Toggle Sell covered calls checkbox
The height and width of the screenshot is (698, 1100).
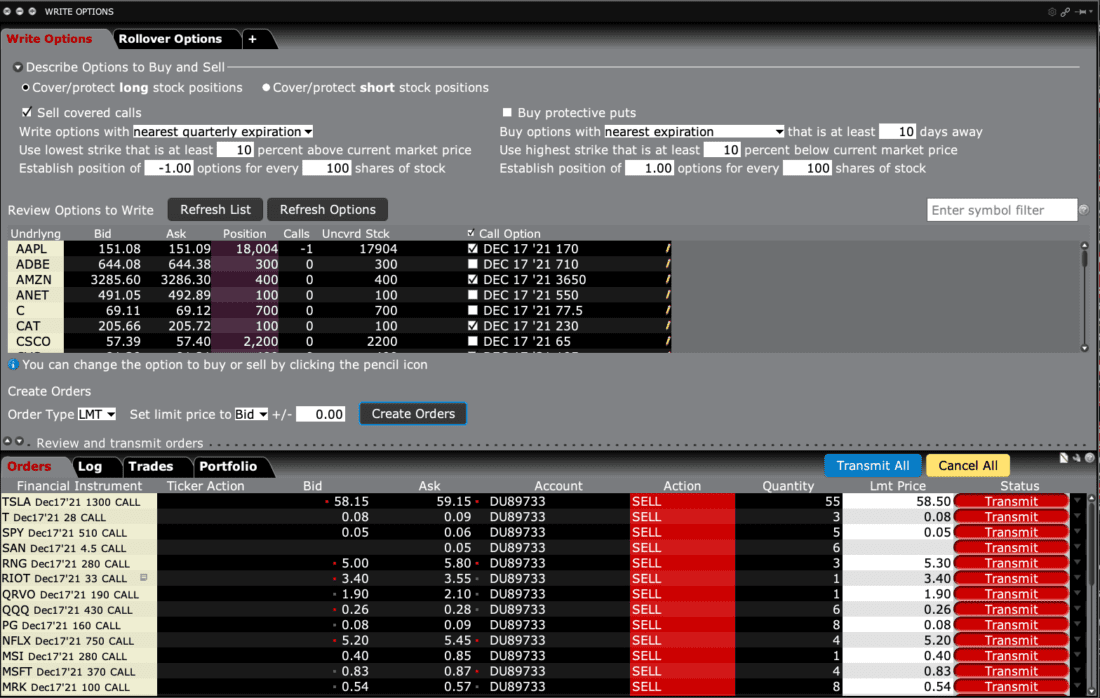tap(27, 112)
